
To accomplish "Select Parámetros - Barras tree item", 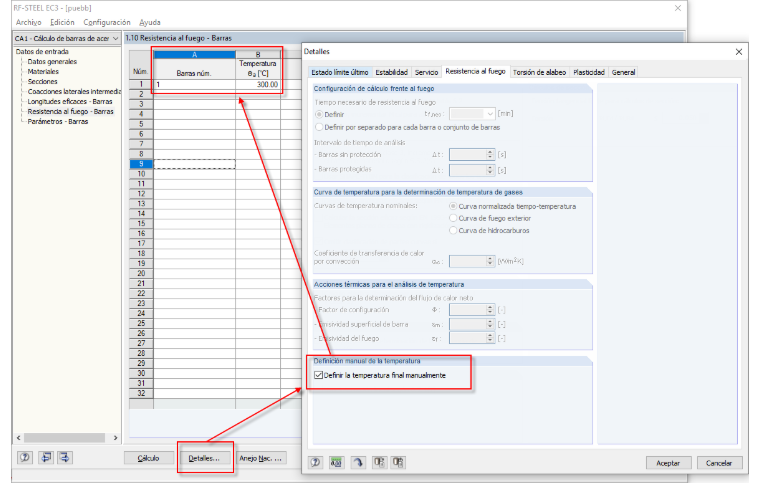I will click(58, 121).
